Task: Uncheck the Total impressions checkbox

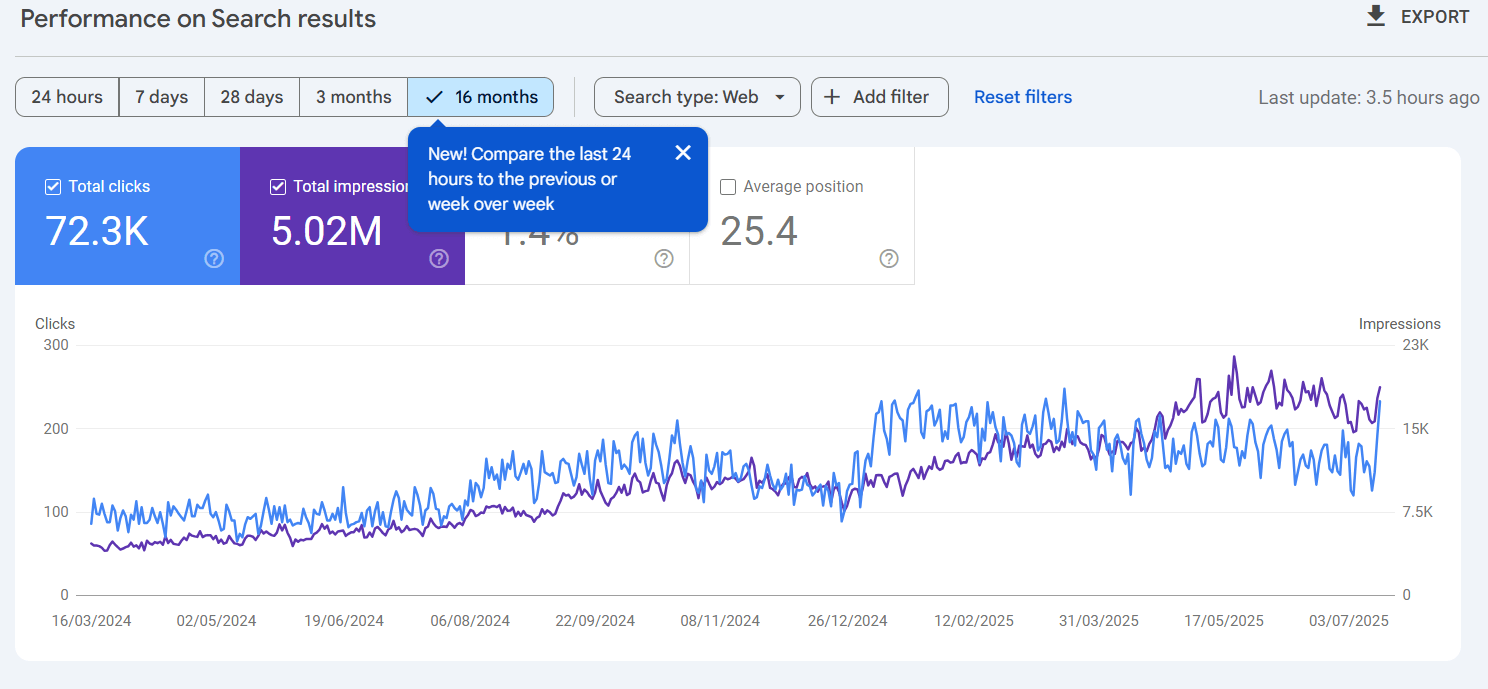Action: coord(278,187)
